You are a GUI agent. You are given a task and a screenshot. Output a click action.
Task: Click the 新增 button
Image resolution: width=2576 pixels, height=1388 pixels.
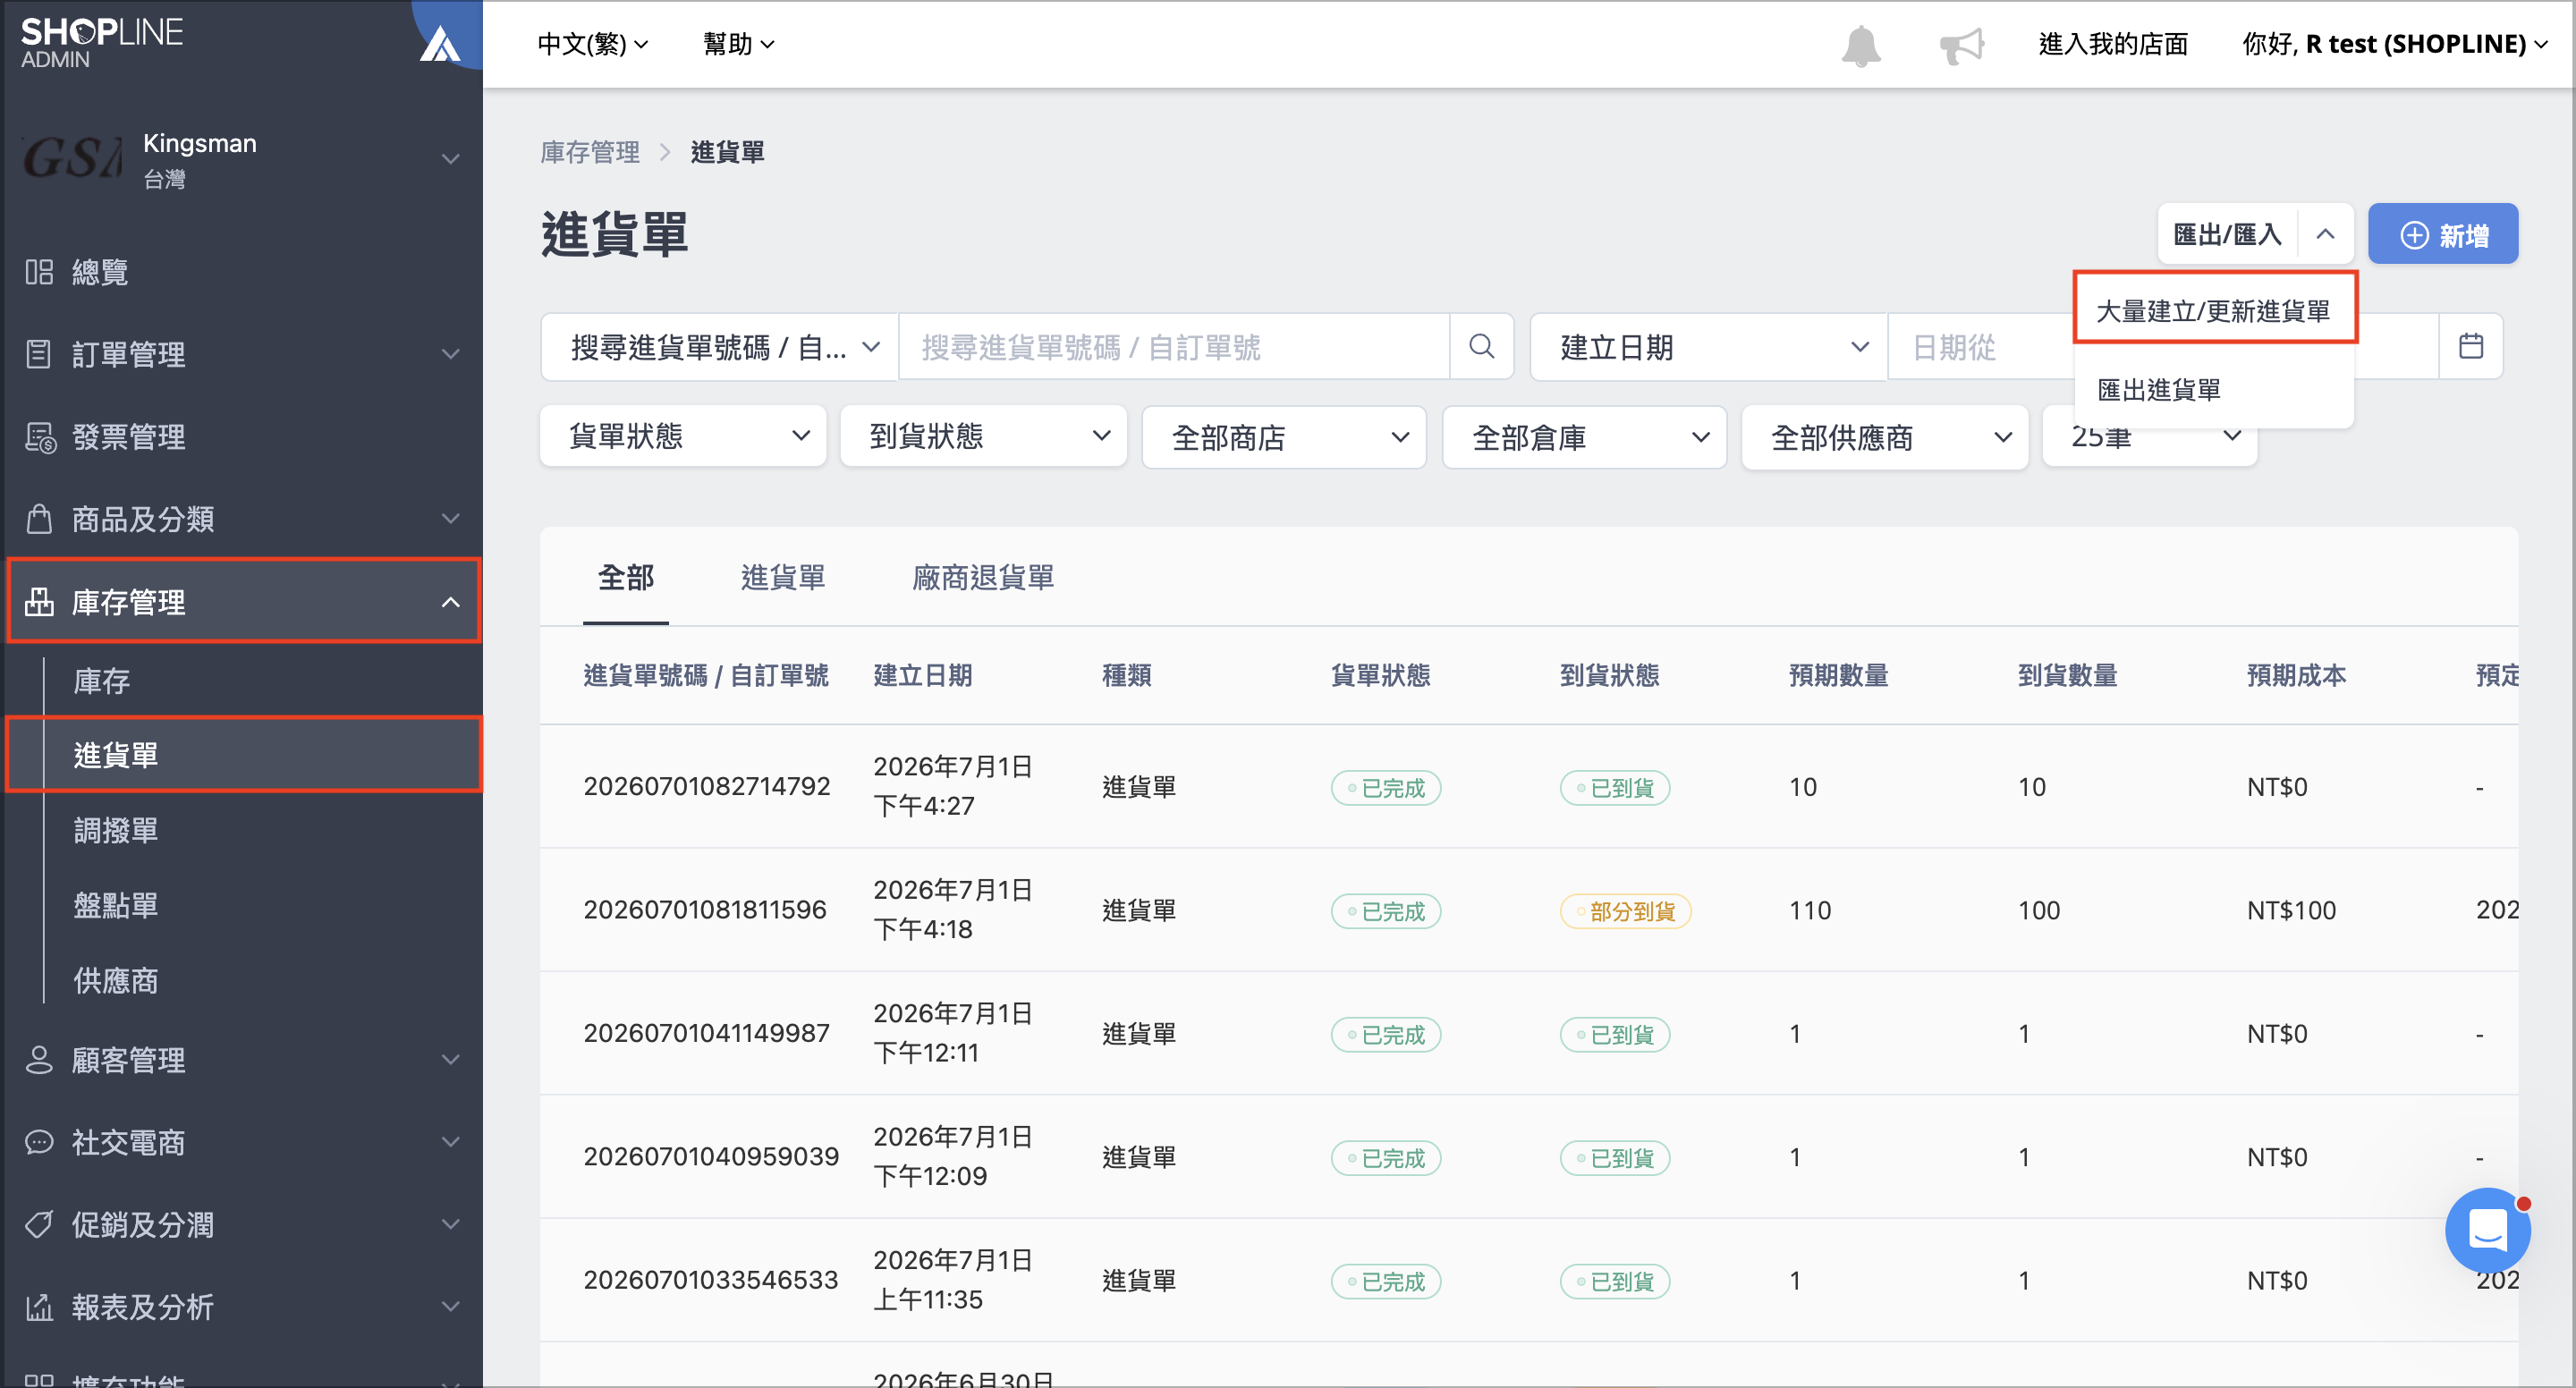click(2443, 234)
